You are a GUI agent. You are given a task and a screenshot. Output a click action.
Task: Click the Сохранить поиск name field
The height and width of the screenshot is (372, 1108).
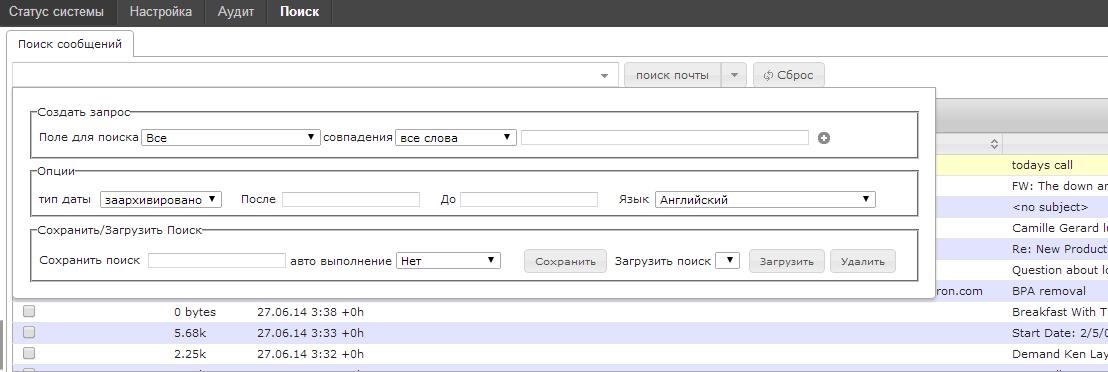[217, 260]
